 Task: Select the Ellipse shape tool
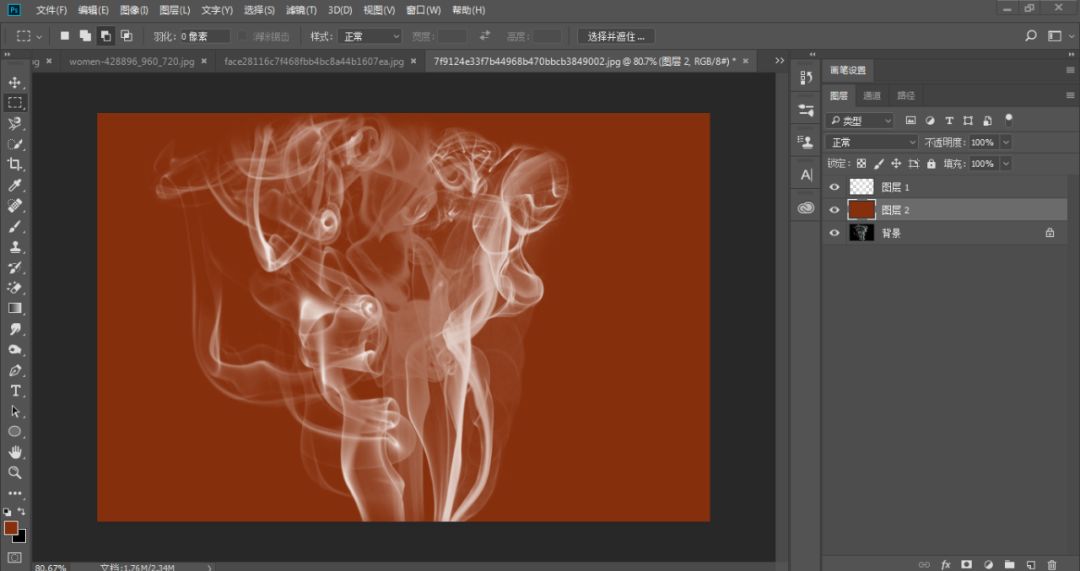click(x=14, y=431)
